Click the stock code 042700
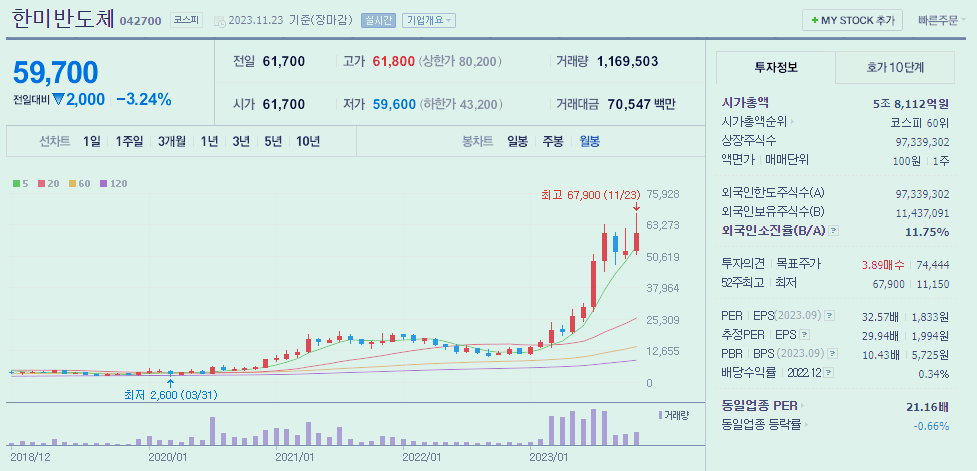 141,21
